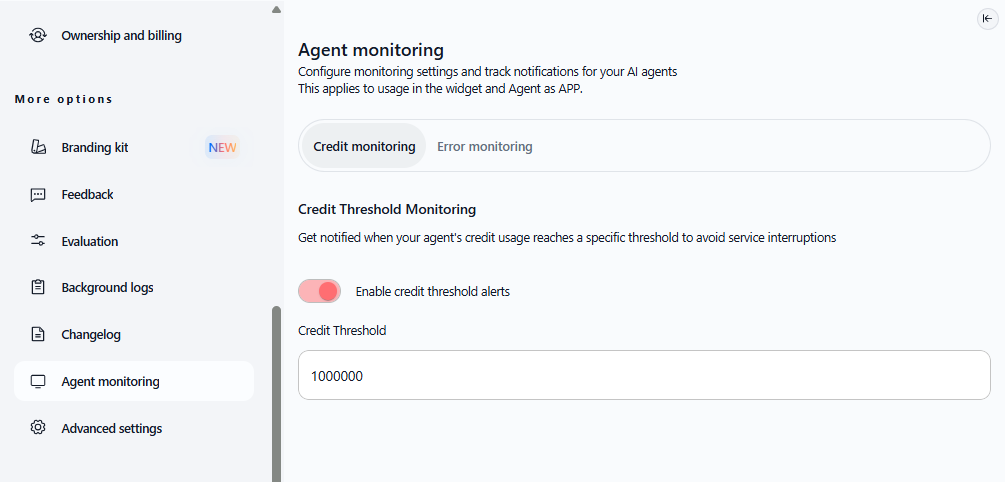Click the Branding kit icon

coord(38,148)
